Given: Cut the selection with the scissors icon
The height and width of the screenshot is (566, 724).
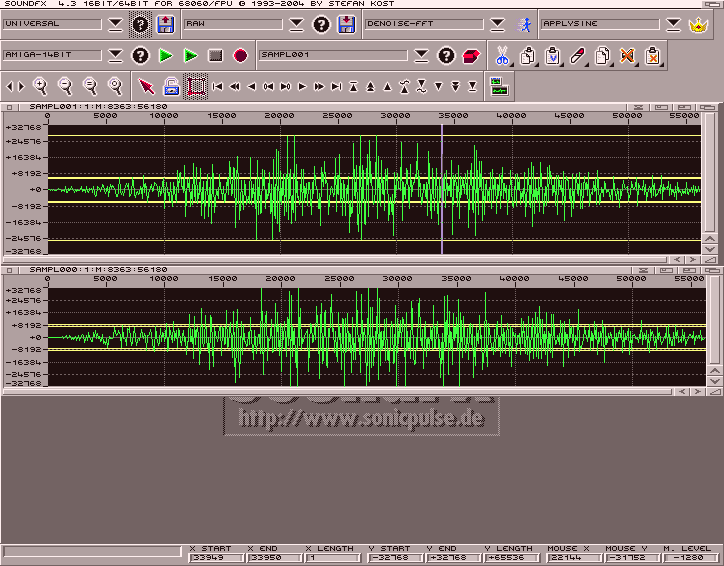Looking at the screenshot, I should click(502, 55).
